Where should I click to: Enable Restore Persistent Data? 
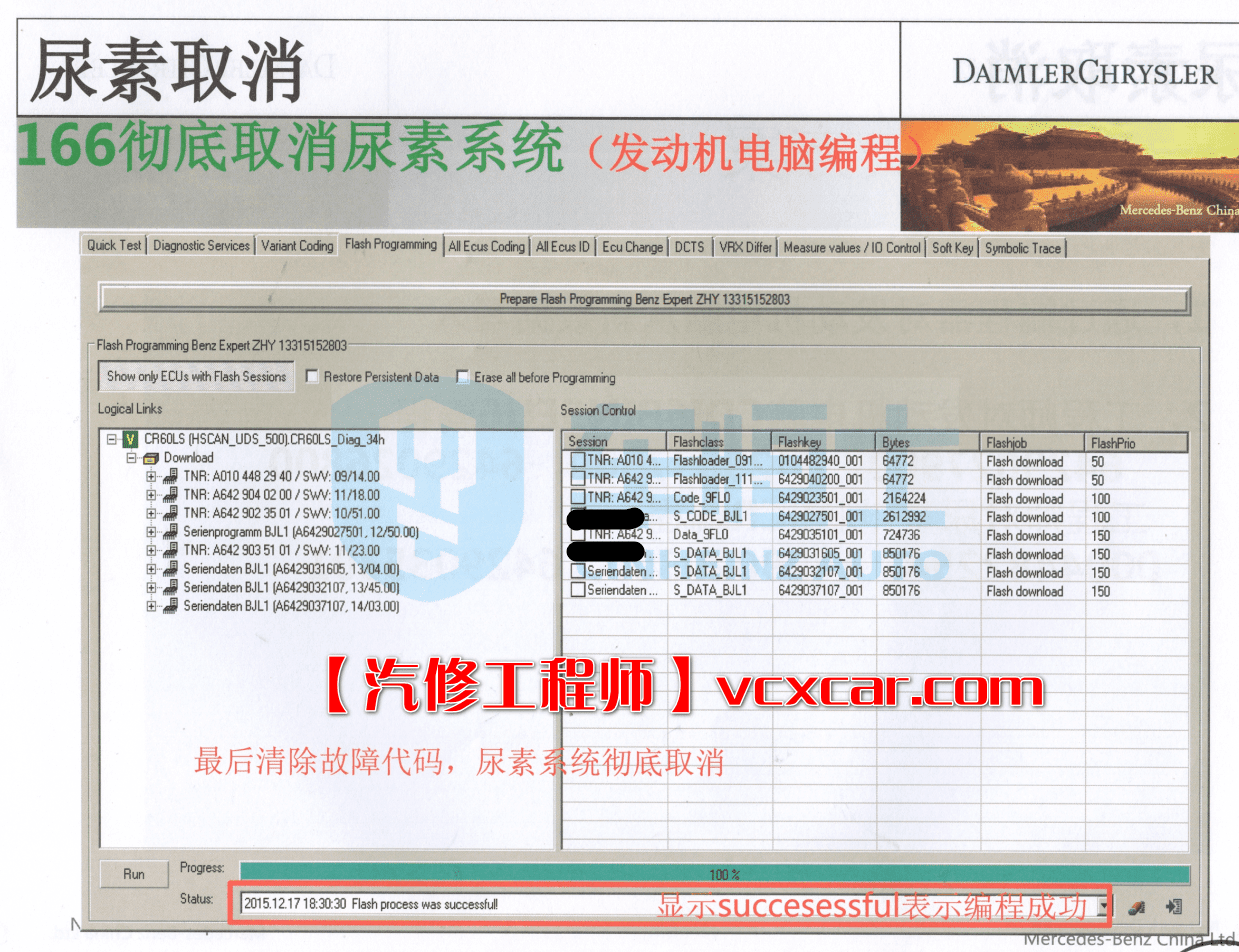[312, 377]
